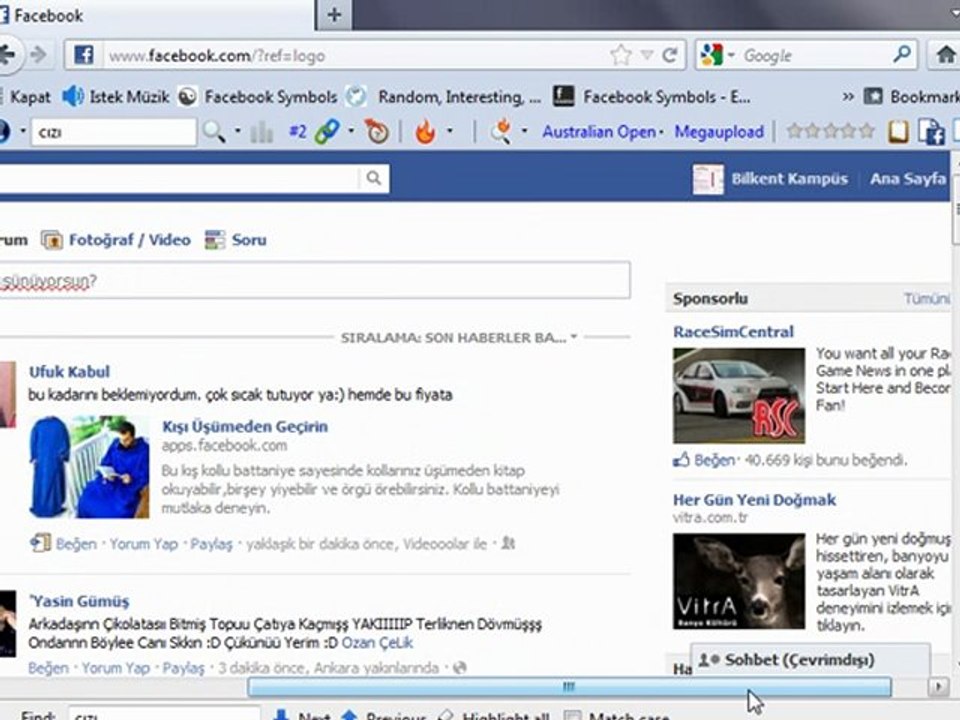Click the blue blanket post thumbnail
This screenshot has width=960, height=720.
point(89,467)
